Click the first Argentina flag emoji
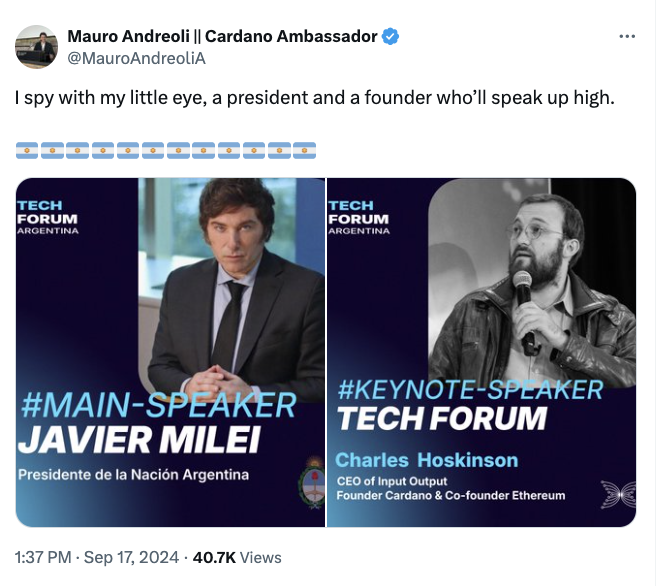The image size is (656, 586). pyautogui.click(x=27, y=150)
